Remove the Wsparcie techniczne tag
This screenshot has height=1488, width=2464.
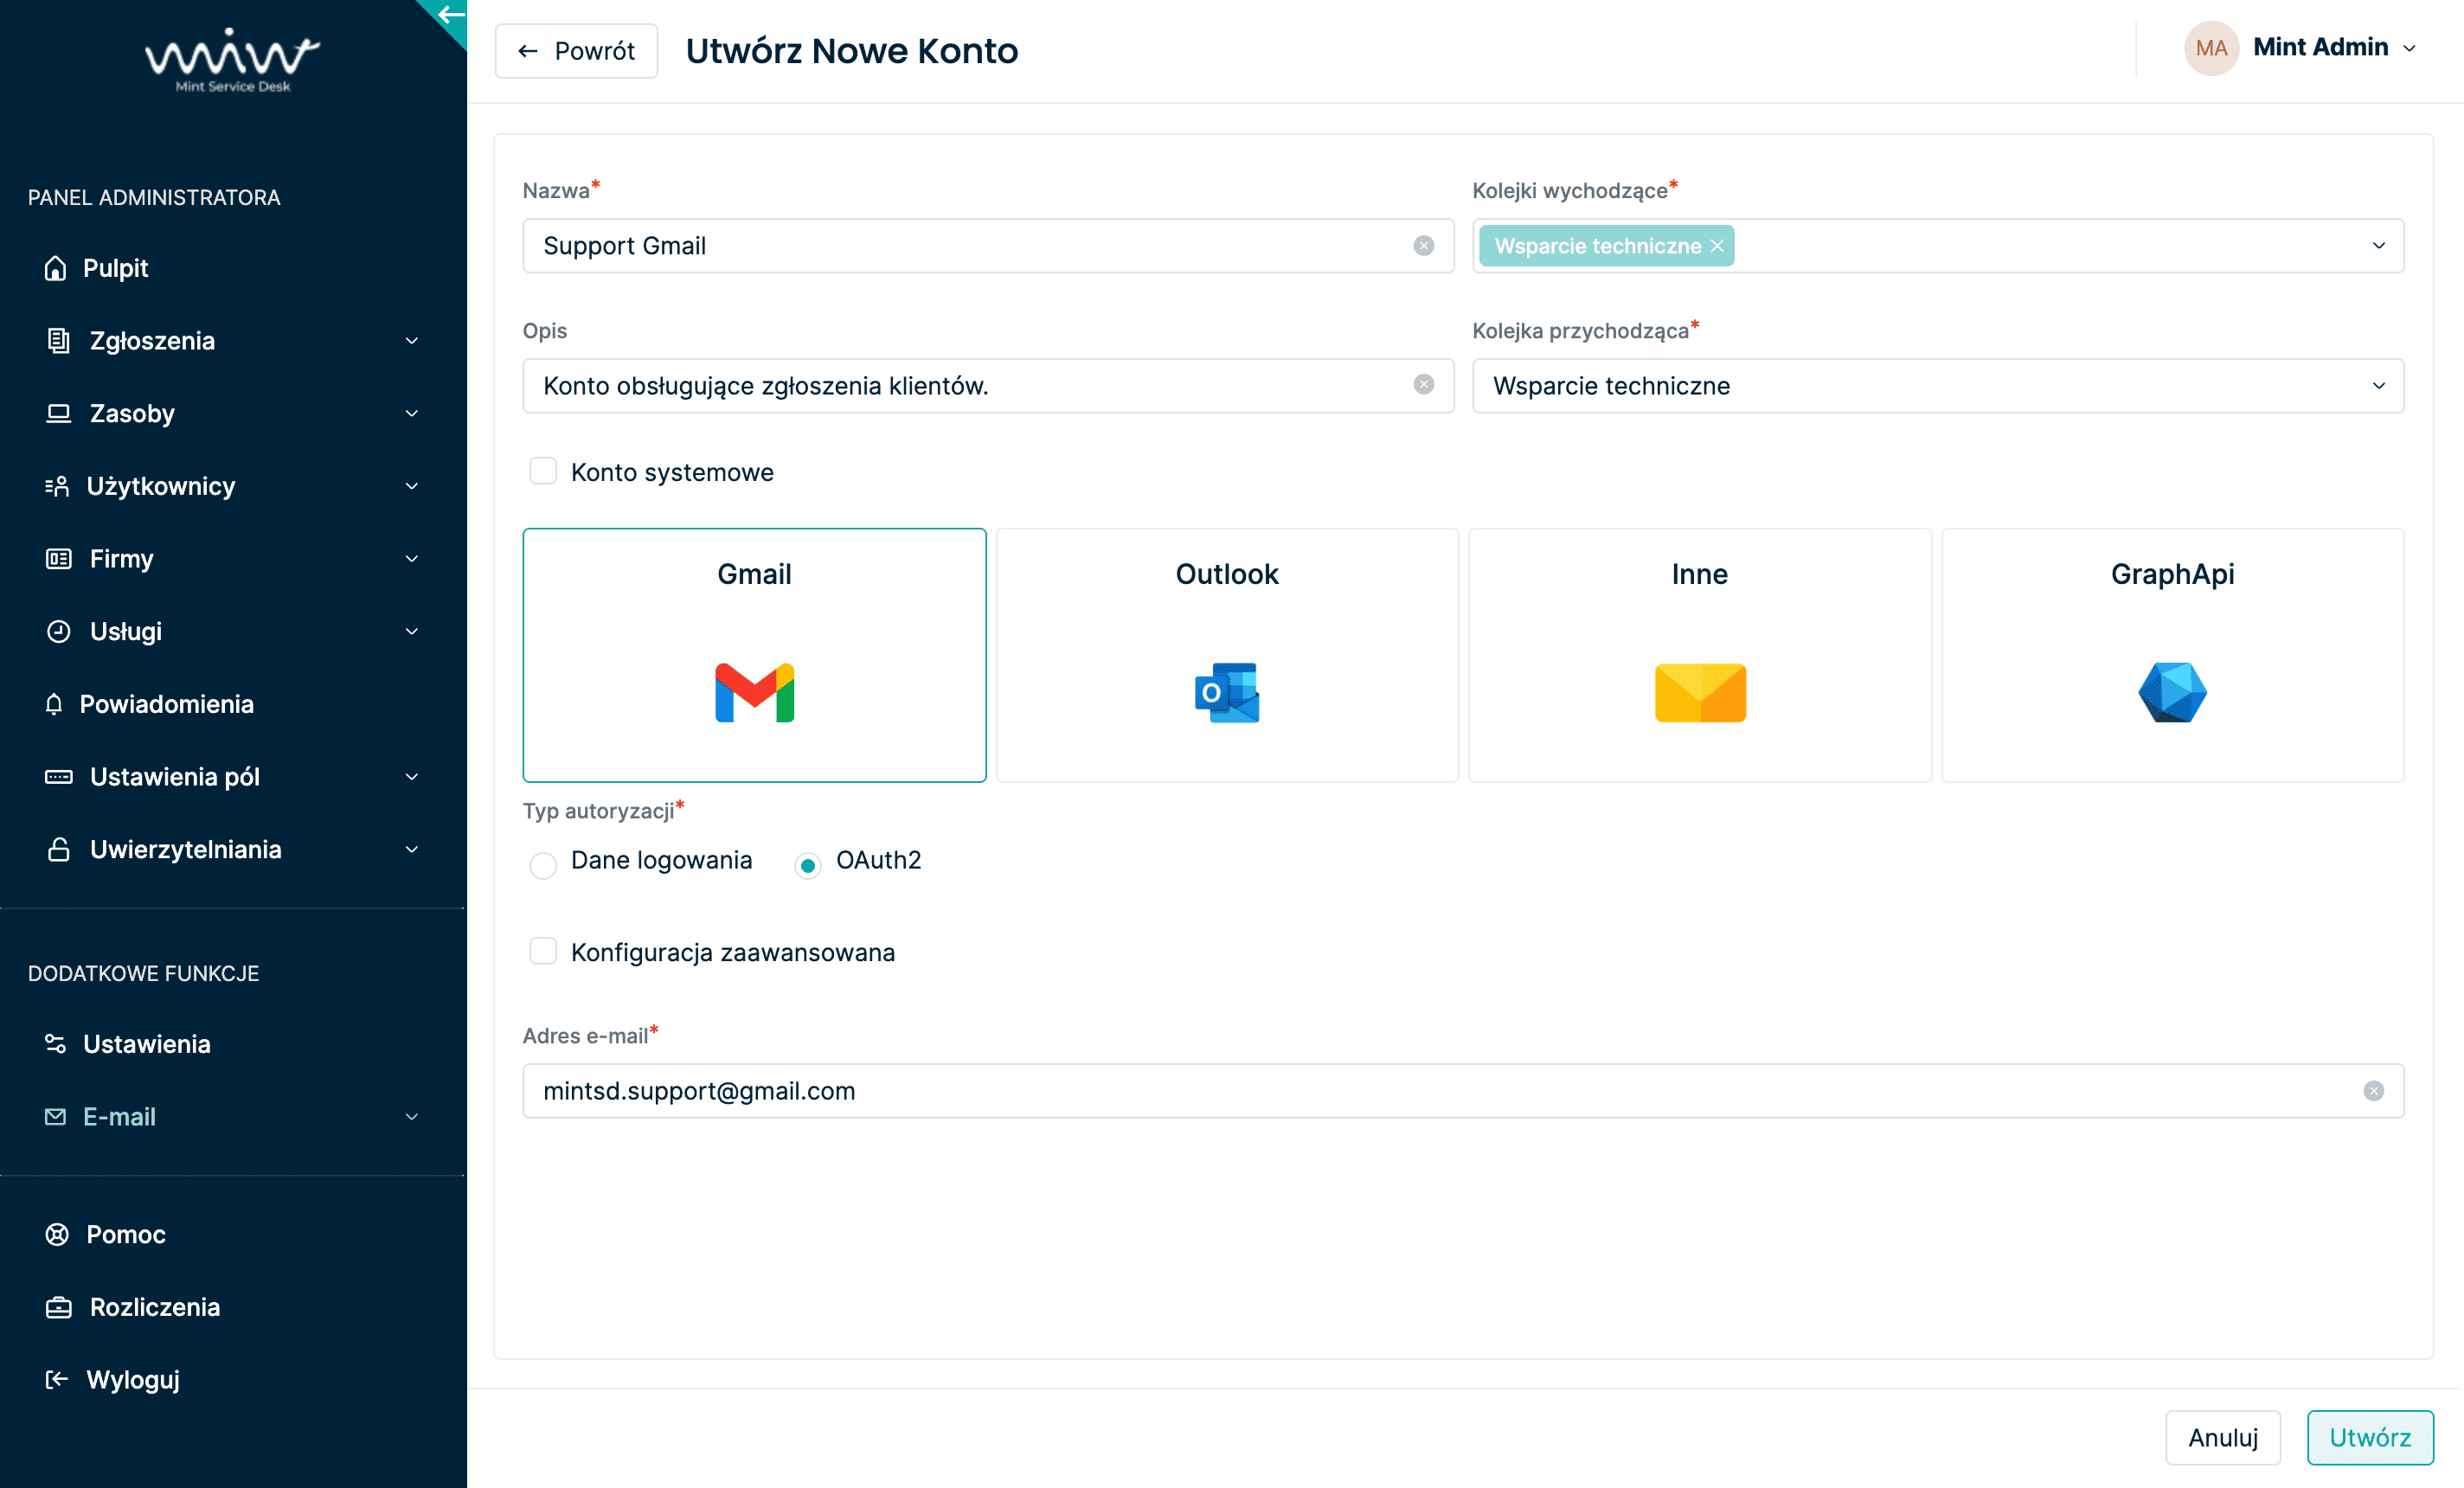(1717, 246)
